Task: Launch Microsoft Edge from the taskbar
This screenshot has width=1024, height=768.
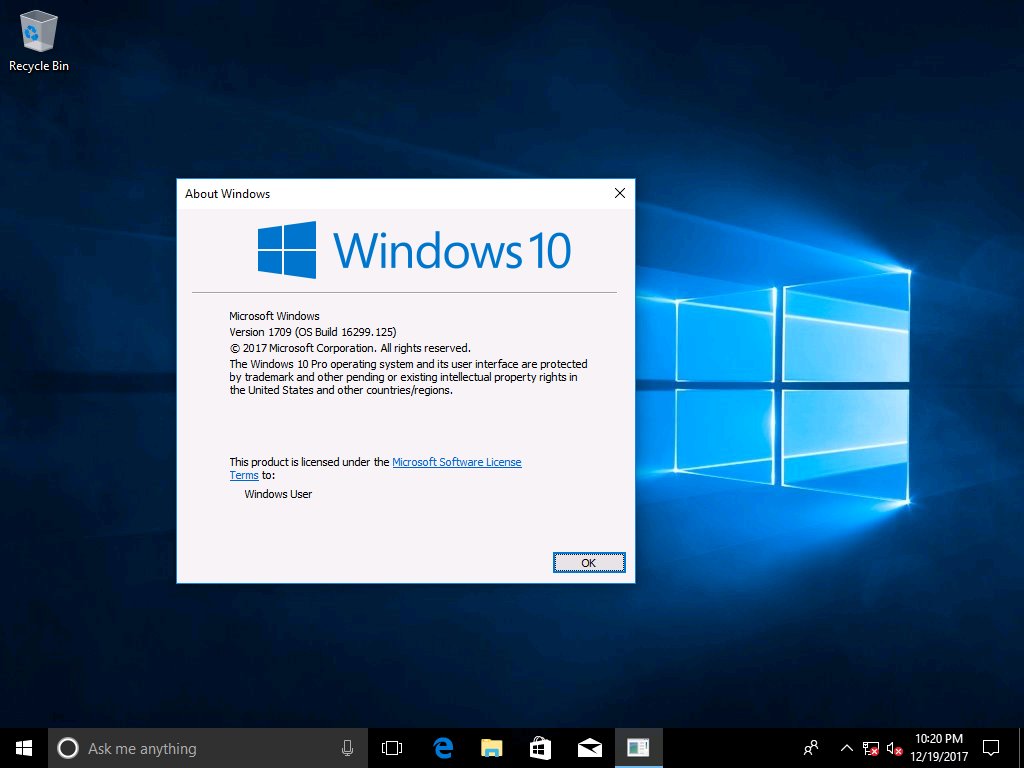Action: pyautogui.click(x=443, y=748)
